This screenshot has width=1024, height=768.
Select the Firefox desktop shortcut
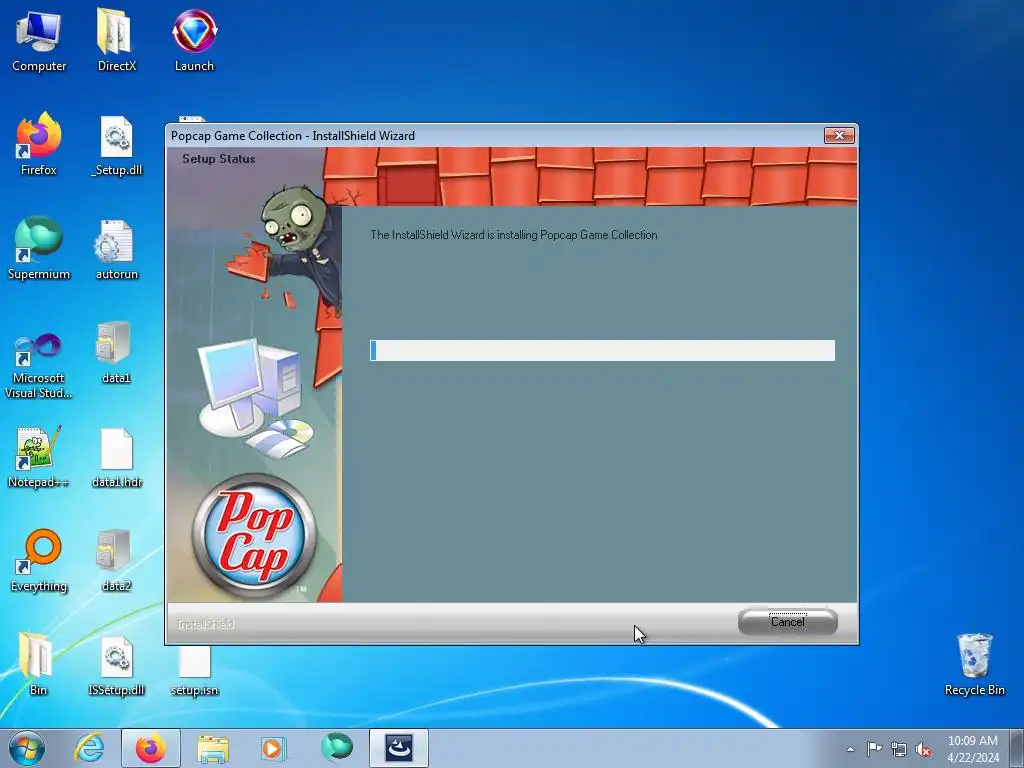pyautogui.click(x=39, y=145)
